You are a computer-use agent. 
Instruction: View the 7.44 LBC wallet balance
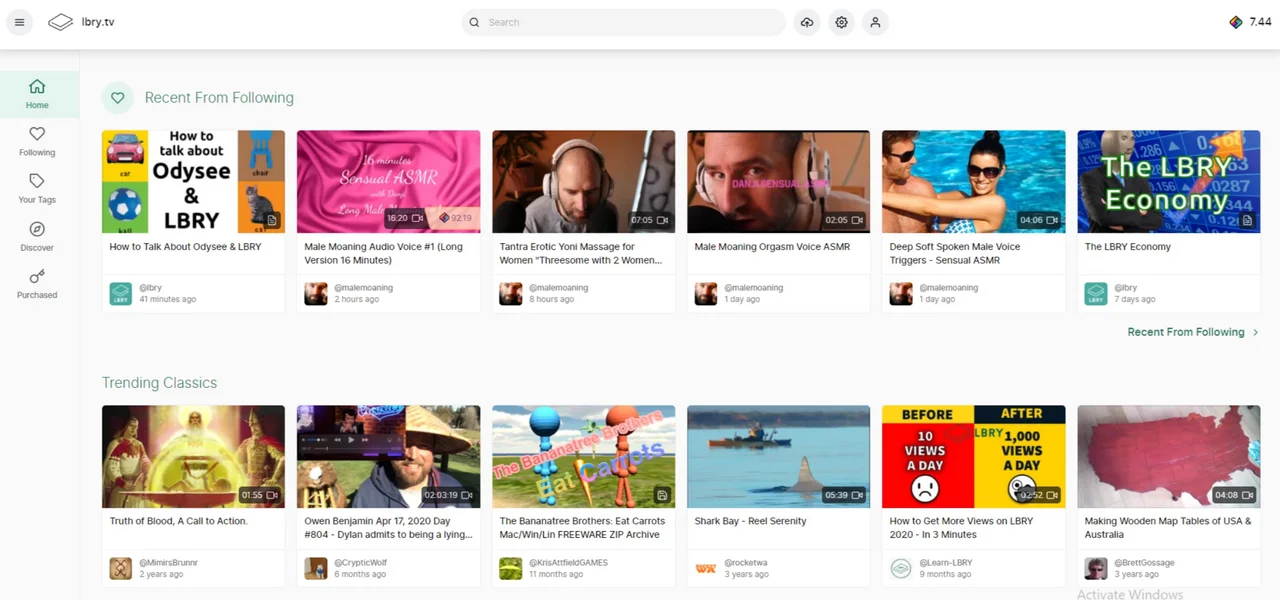coord(1250,22)
